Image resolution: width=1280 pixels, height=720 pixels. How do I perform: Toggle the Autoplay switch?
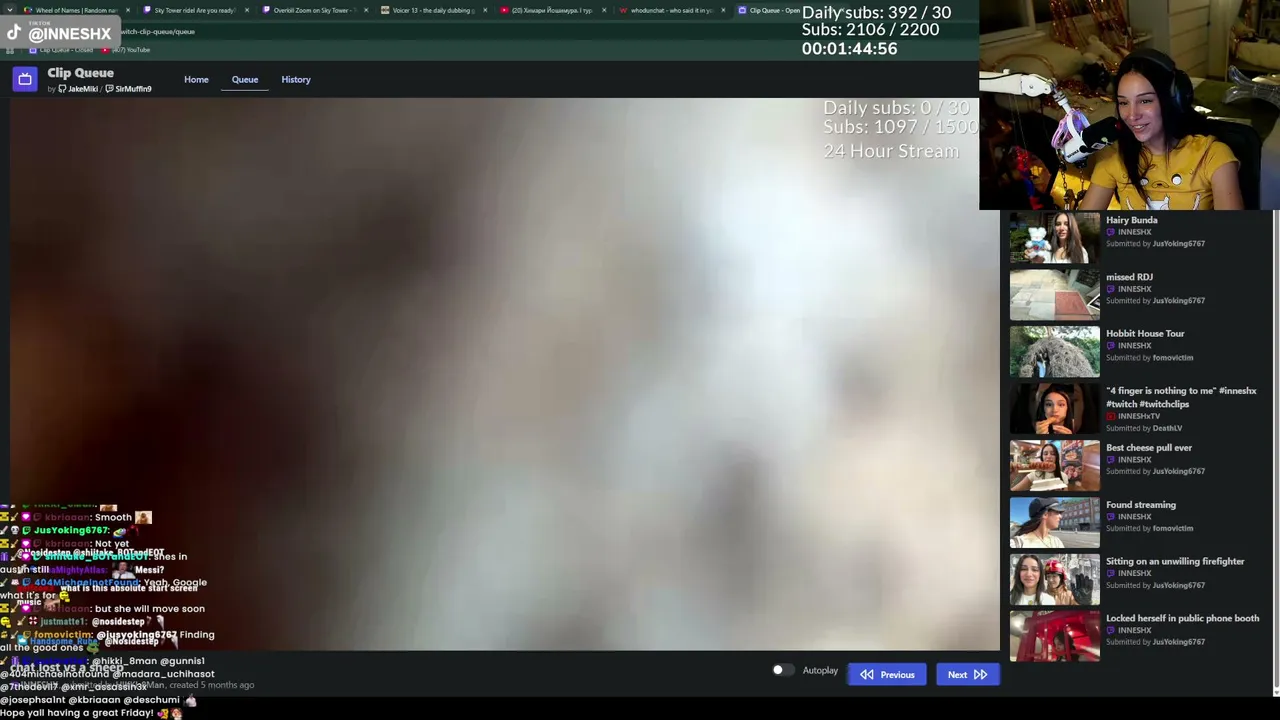pos(782,670)
